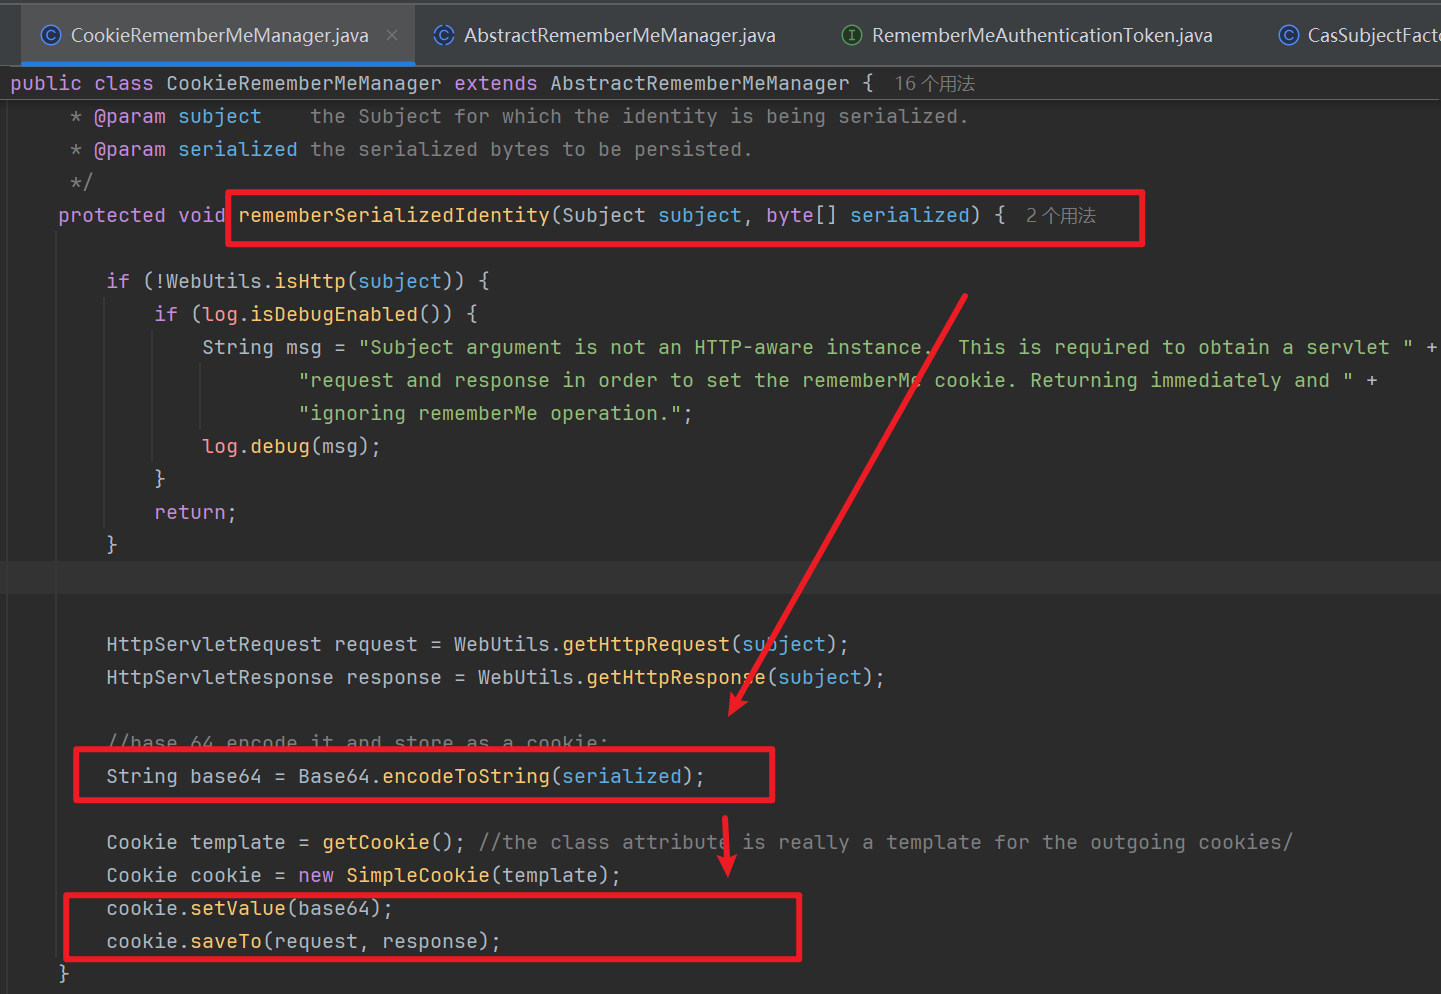Select the CasSubjectFactory tab

coord(1372,35)
